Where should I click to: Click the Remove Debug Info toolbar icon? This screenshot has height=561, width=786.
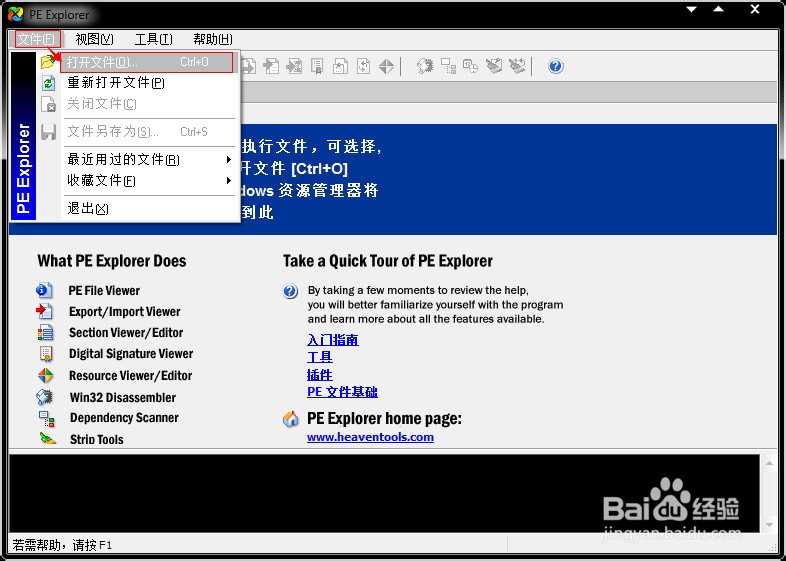point(494,66)
